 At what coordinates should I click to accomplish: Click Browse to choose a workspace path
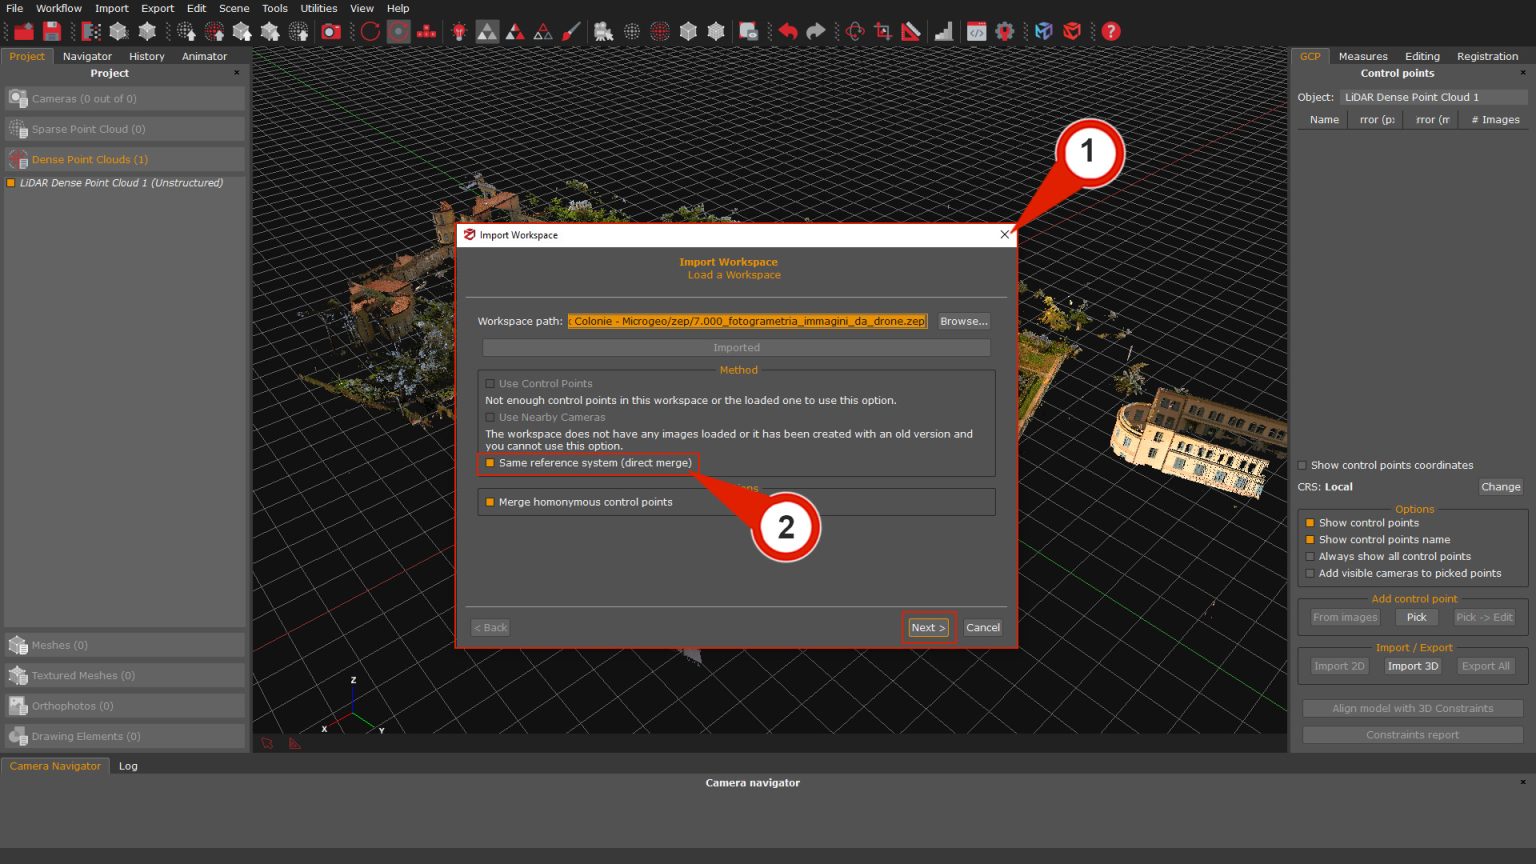click(x=962, y=321)
